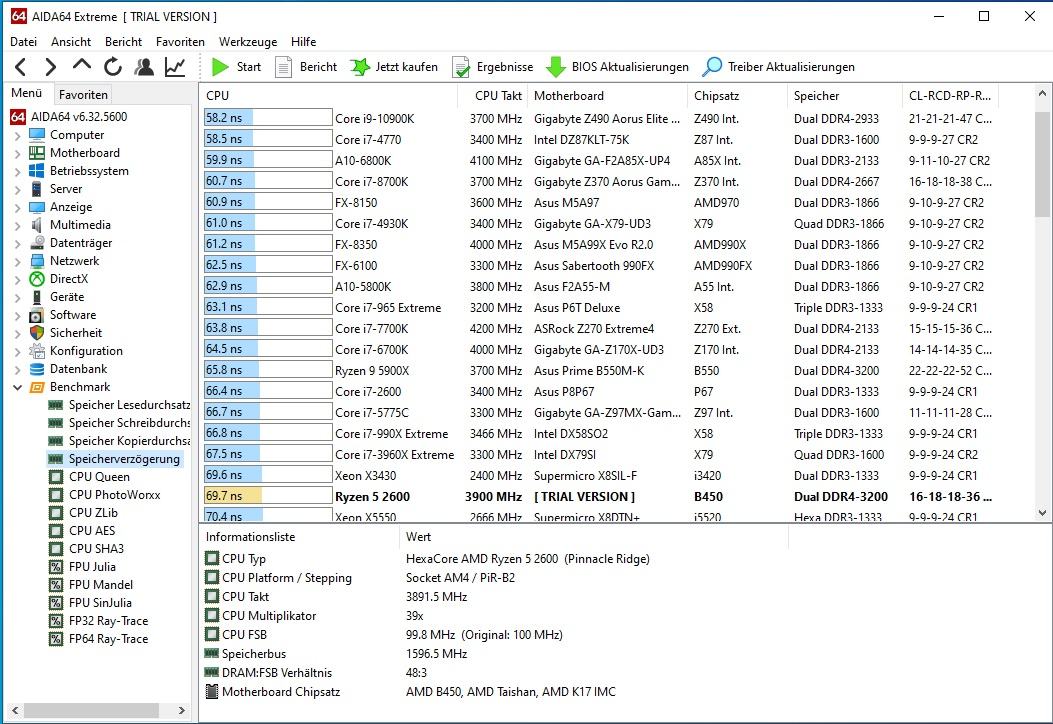The height and width of the screenshot is (724, 1053).
Task: Click the Datenträger drive icon
Action: tap(37, 243)
